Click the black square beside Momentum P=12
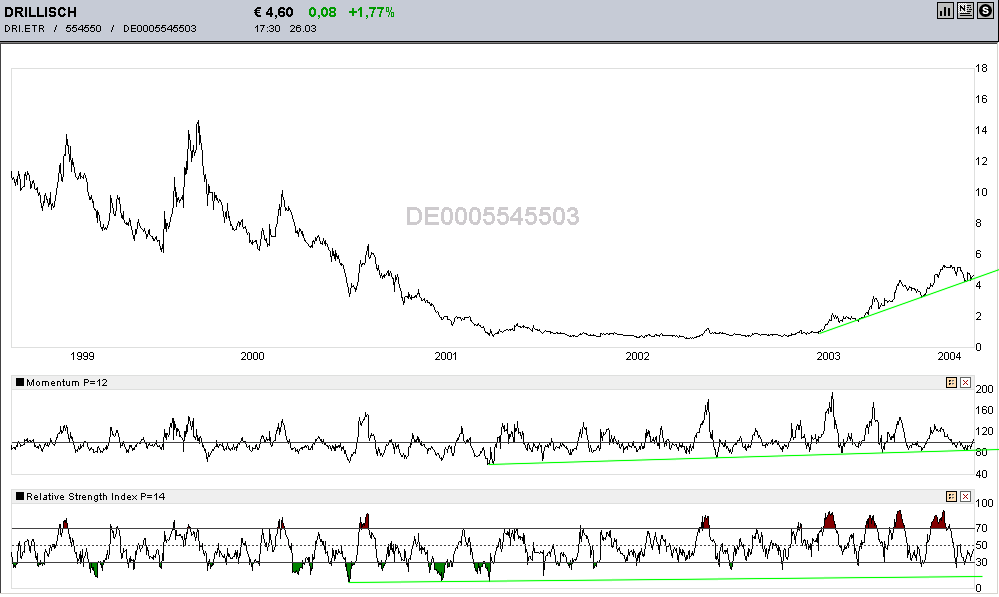 (20, 382)
